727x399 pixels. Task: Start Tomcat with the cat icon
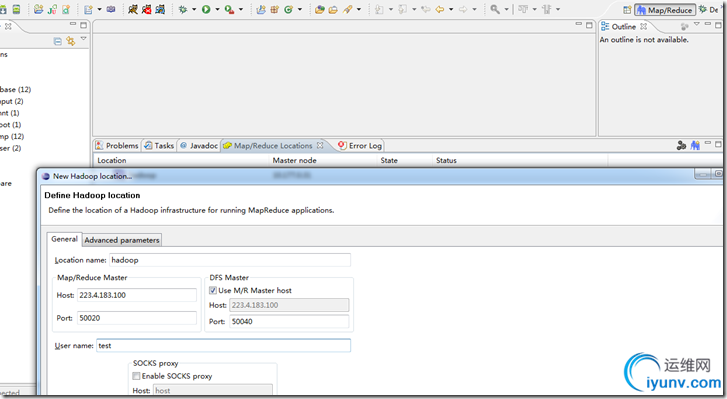point(133,9)
